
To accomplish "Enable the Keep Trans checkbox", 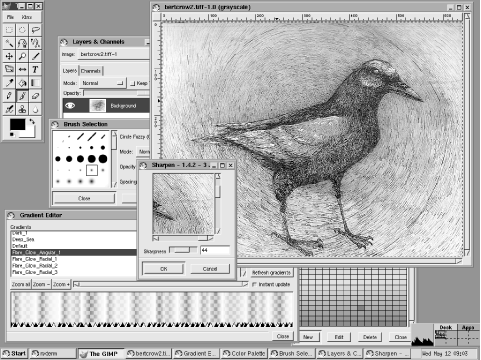I will 133,83.
